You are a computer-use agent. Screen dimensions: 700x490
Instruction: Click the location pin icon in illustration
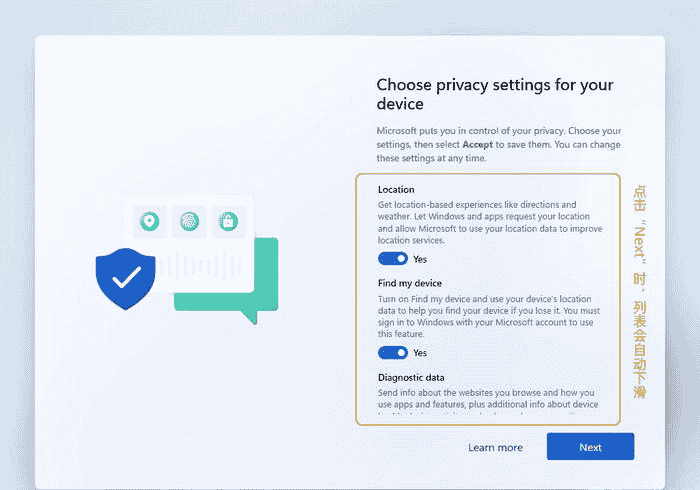[150, 221]
